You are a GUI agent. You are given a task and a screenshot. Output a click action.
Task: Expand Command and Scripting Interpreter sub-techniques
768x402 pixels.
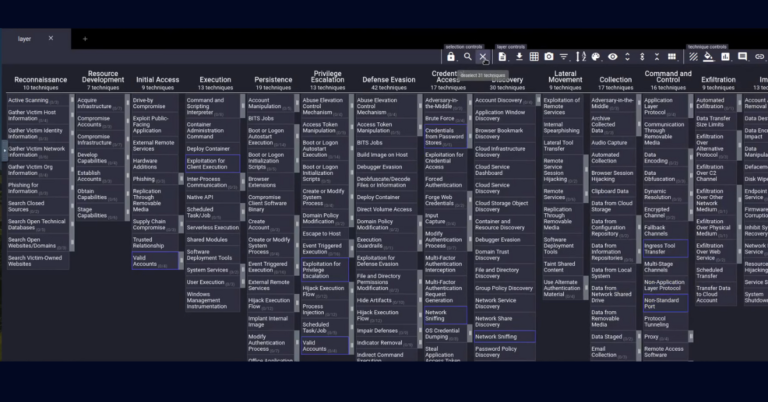point(242,106)
